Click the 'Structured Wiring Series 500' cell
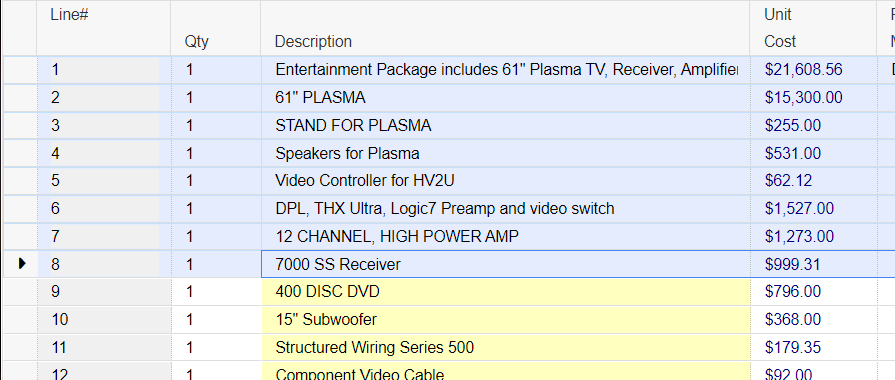The width and height of the screenshot is (895, 380). tap(505, 347)
